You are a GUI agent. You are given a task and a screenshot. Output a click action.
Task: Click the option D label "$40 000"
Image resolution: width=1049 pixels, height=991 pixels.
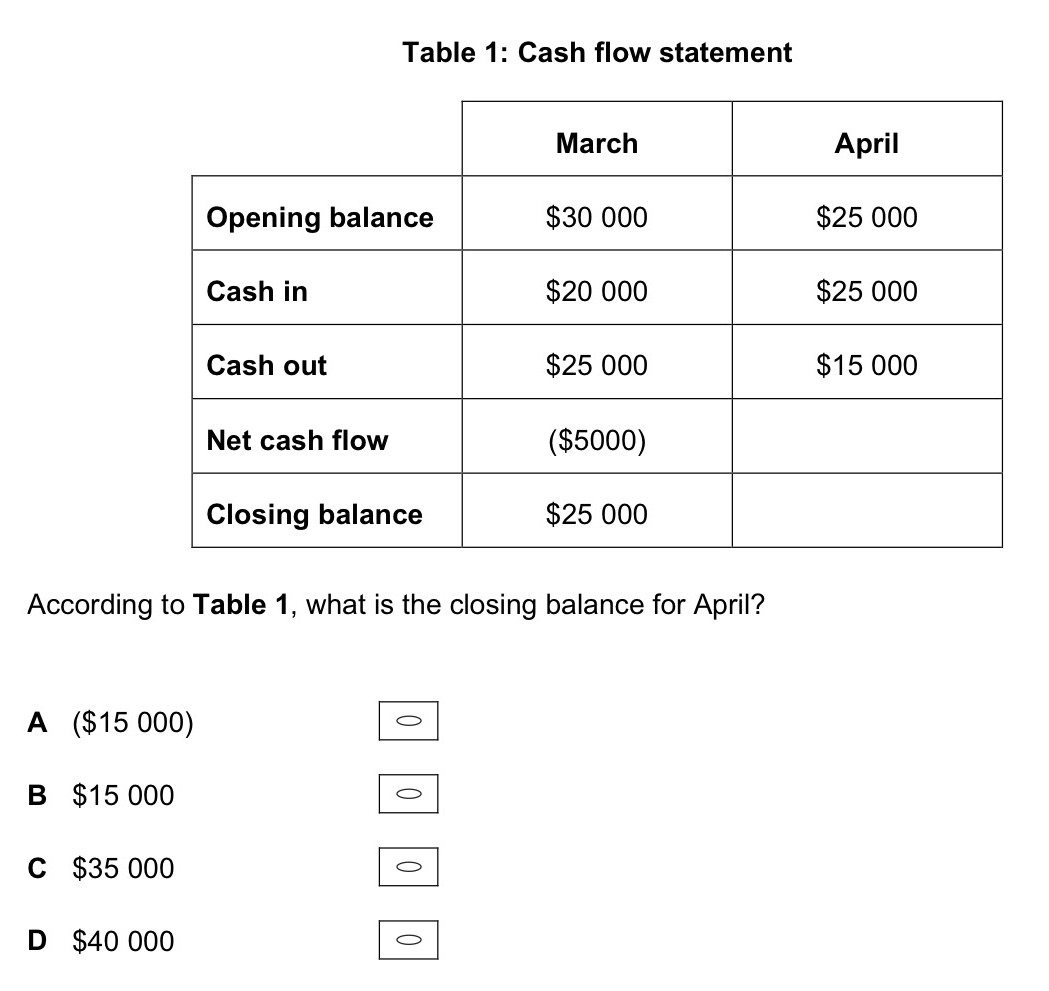[123, 941]
